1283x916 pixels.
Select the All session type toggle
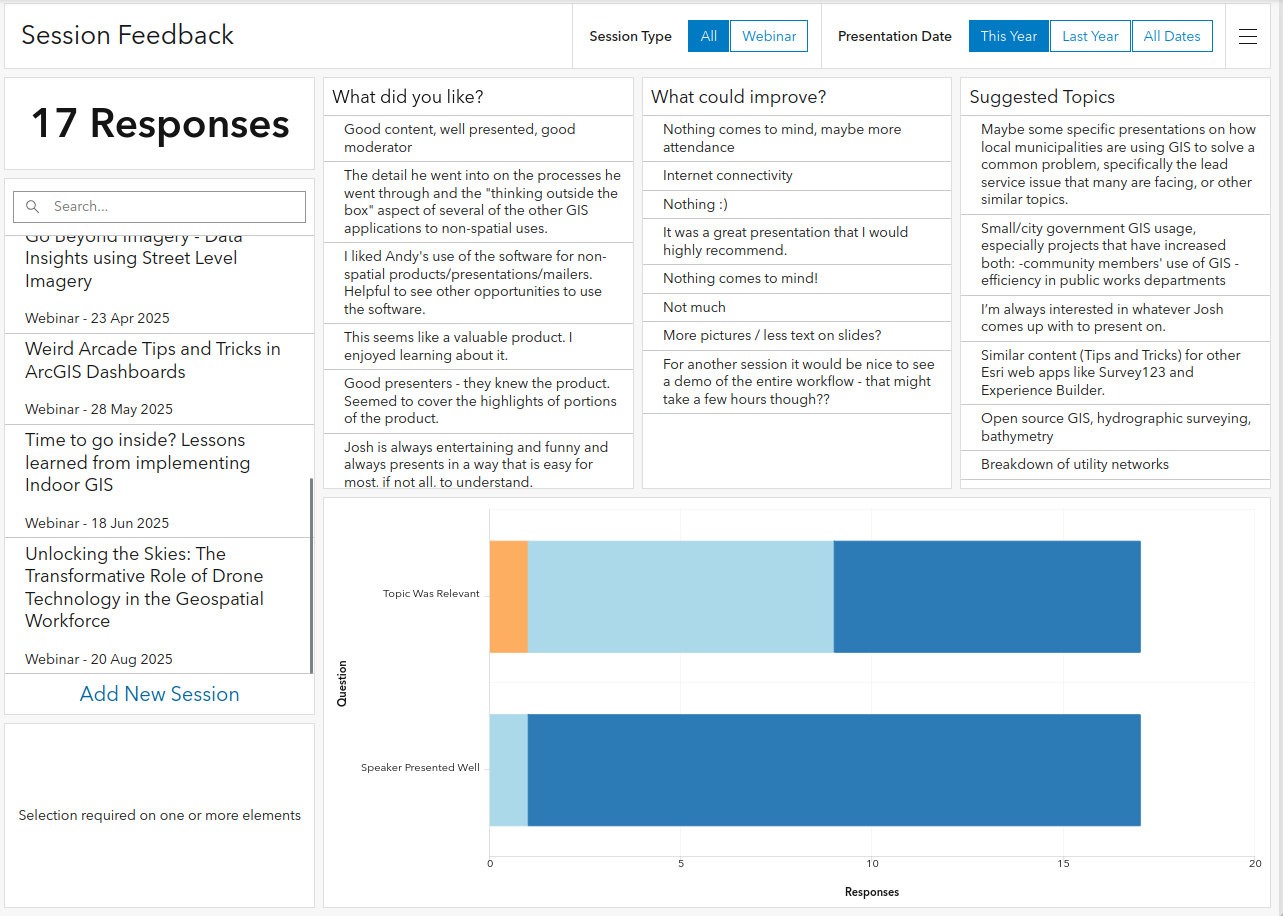click(708, 36)
